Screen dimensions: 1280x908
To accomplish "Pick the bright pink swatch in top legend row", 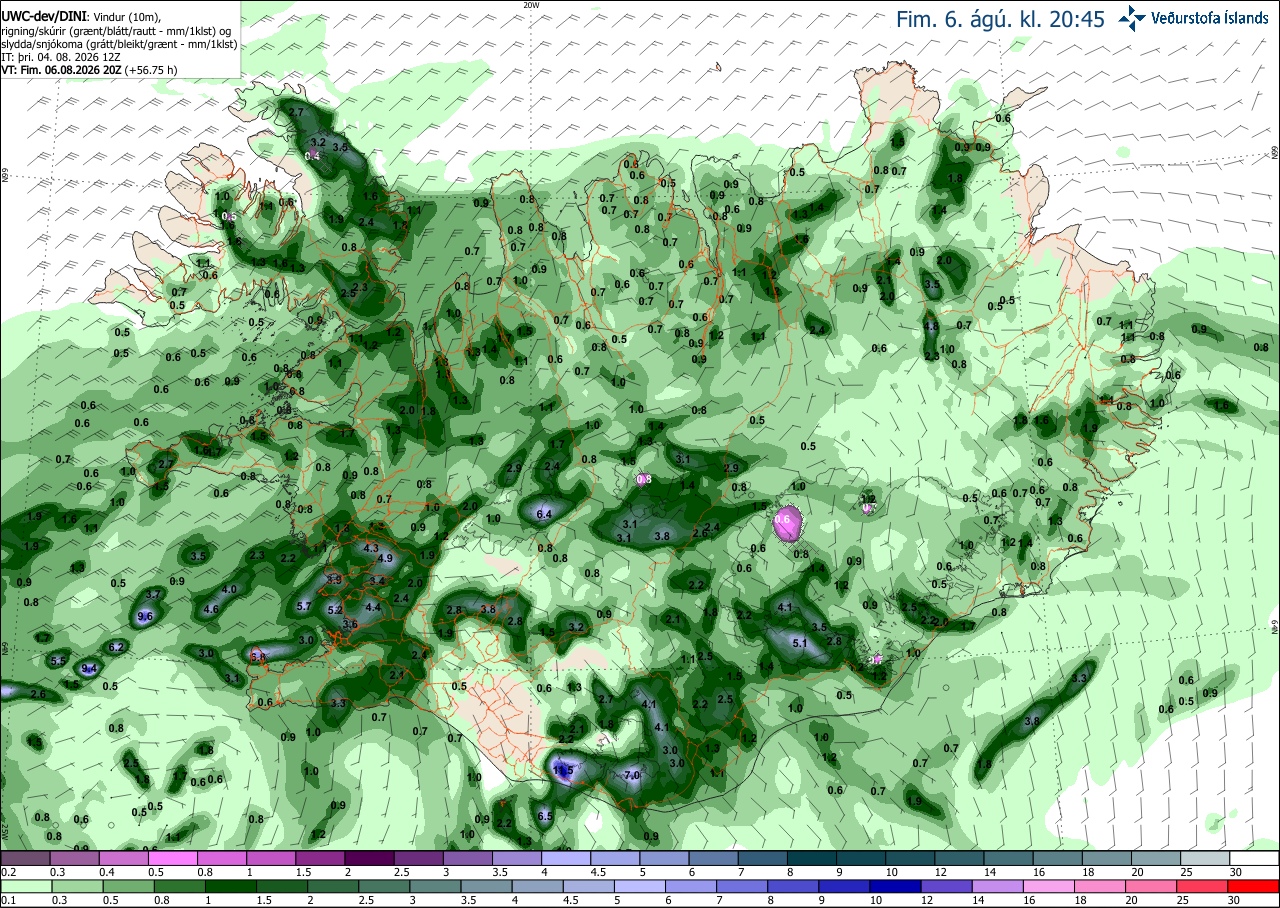I will click(172, 858).
